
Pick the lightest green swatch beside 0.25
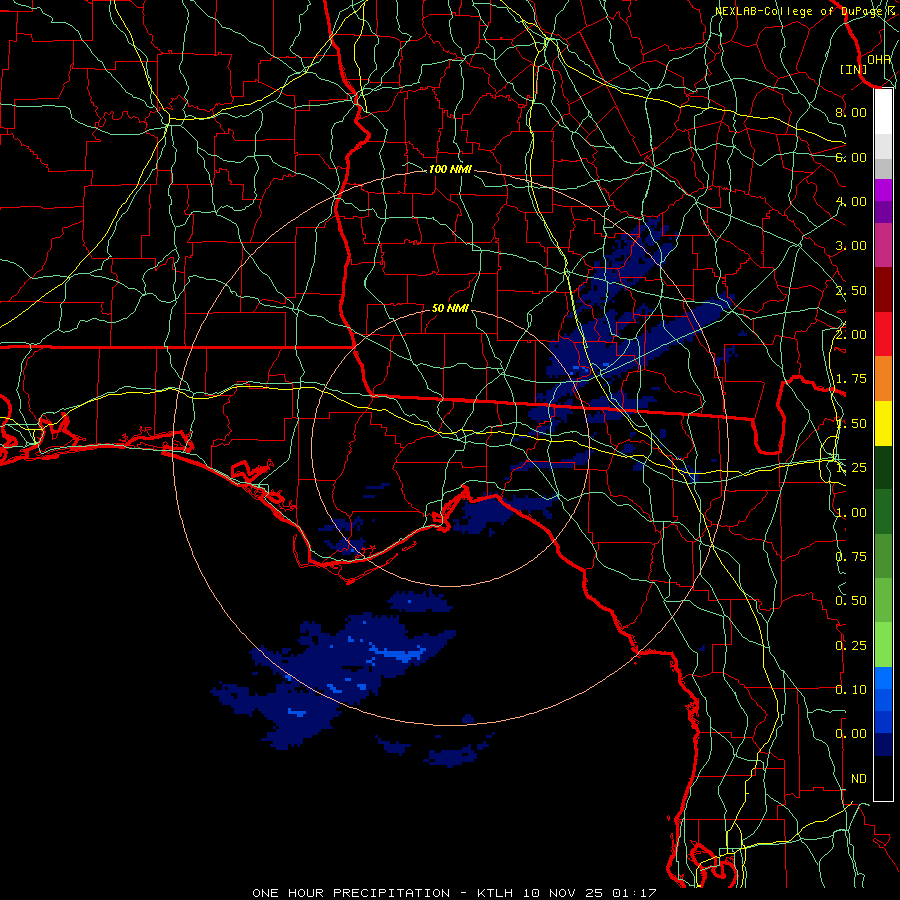(883, 645)
